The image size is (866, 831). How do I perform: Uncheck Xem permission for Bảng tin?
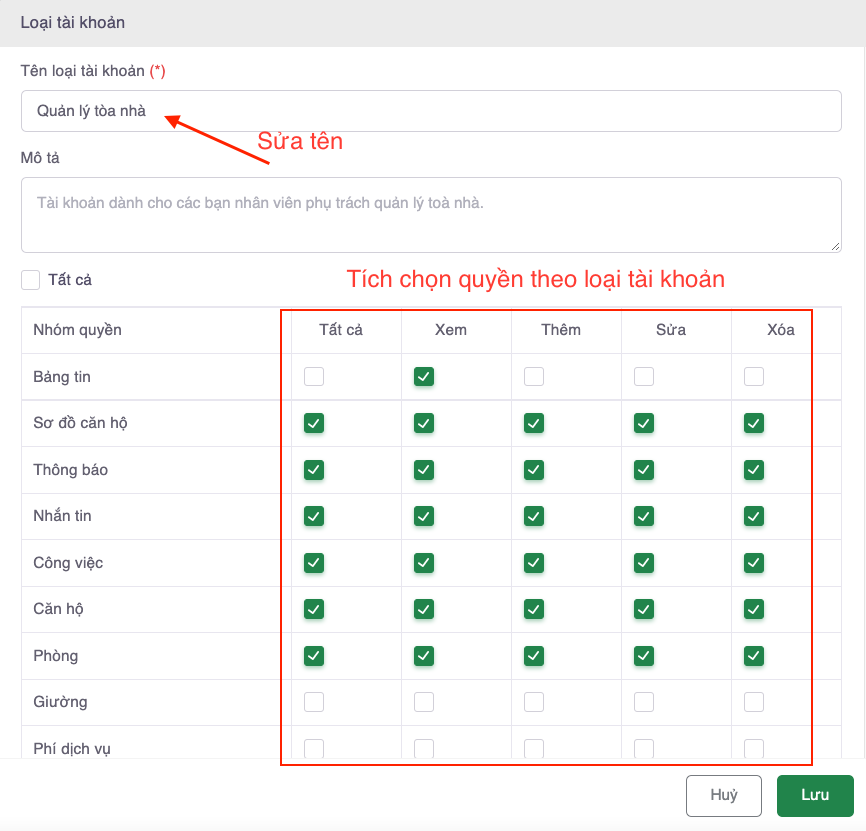click(424, 377)
